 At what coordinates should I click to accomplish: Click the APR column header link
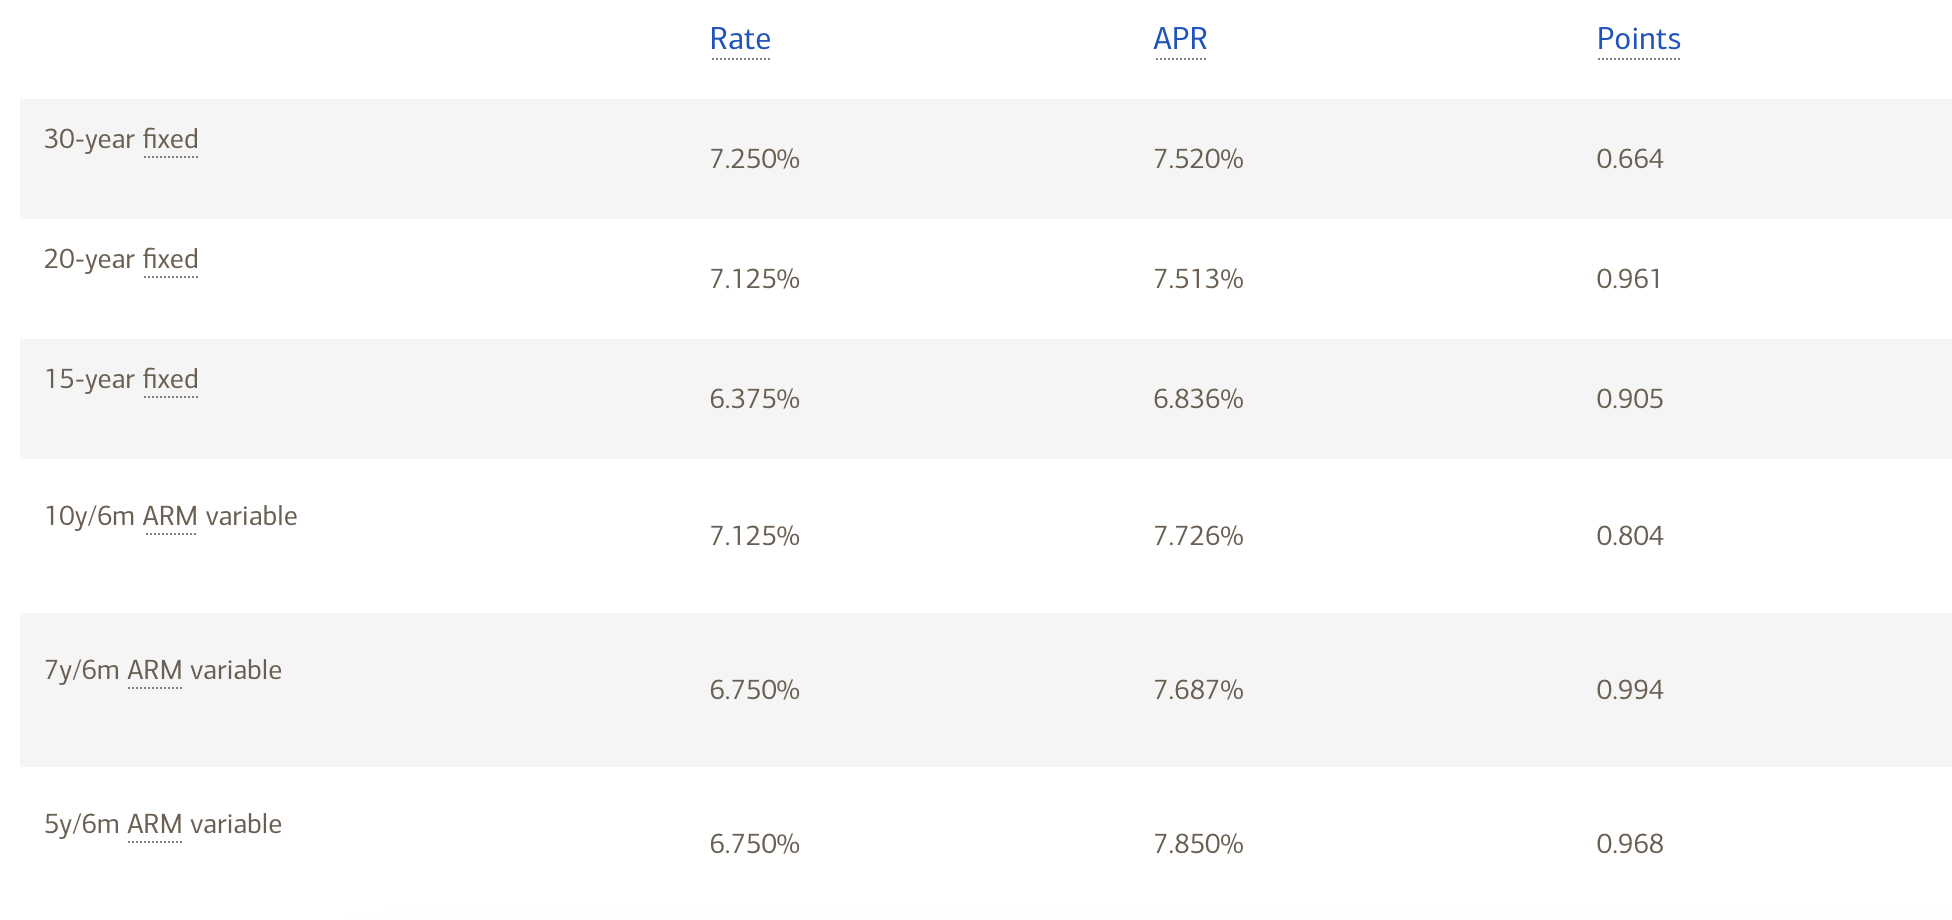click(1180, 39)
